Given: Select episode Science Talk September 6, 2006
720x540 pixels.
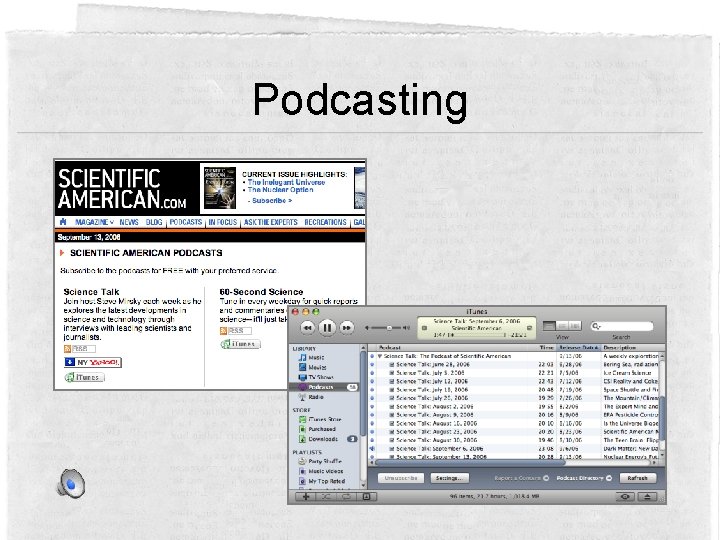Looking at the screenshot, I should 513,449.
